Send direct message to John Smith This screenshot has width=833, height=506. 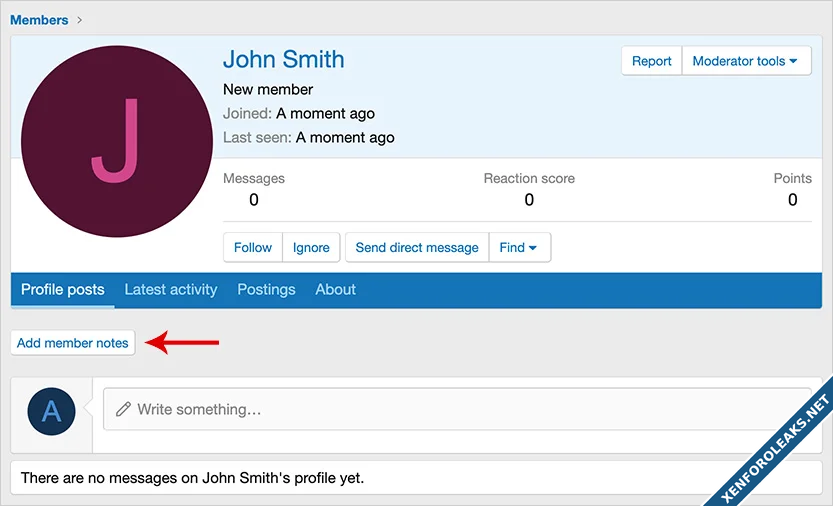click(417, 247)
